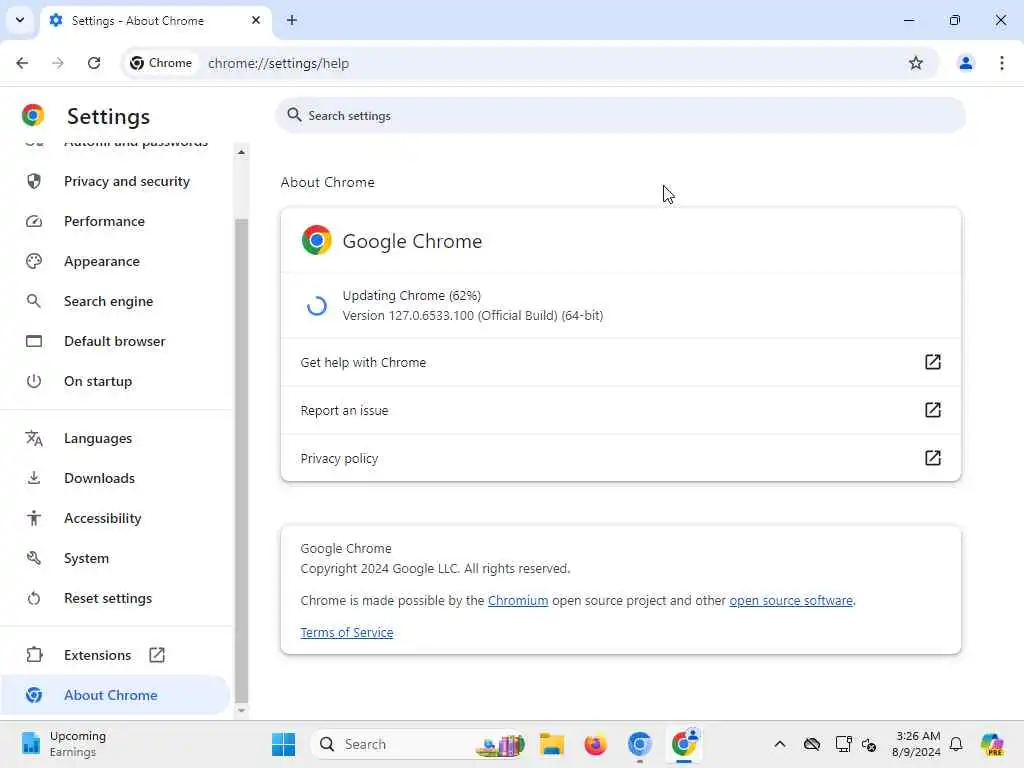The height and width of the screenshot is (768, 1024).
Task: Click the Extensions puzzle icon
Action: (x=34, y=655)
